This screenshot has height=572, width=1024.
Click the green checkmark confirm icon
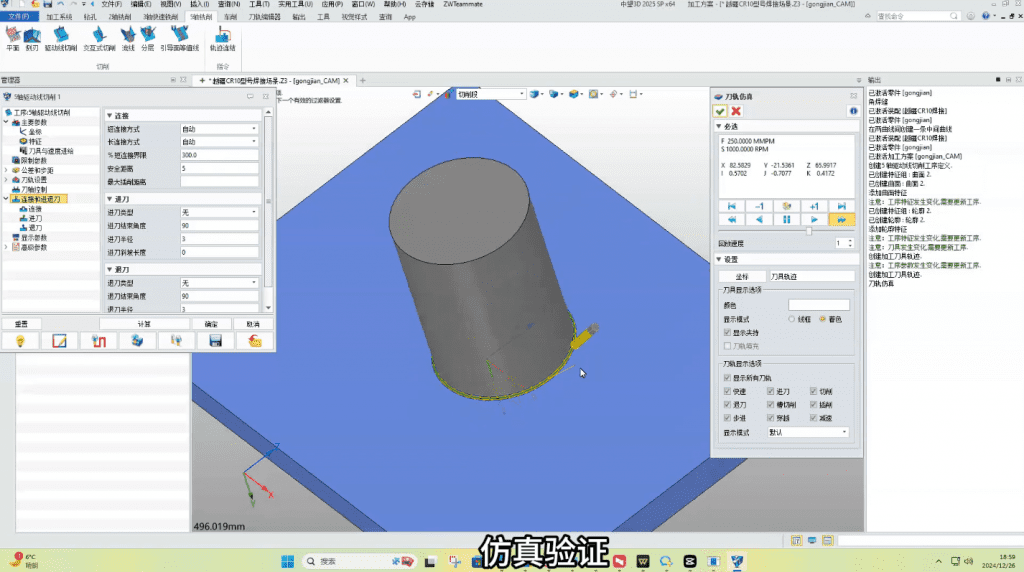pos(720,111)
